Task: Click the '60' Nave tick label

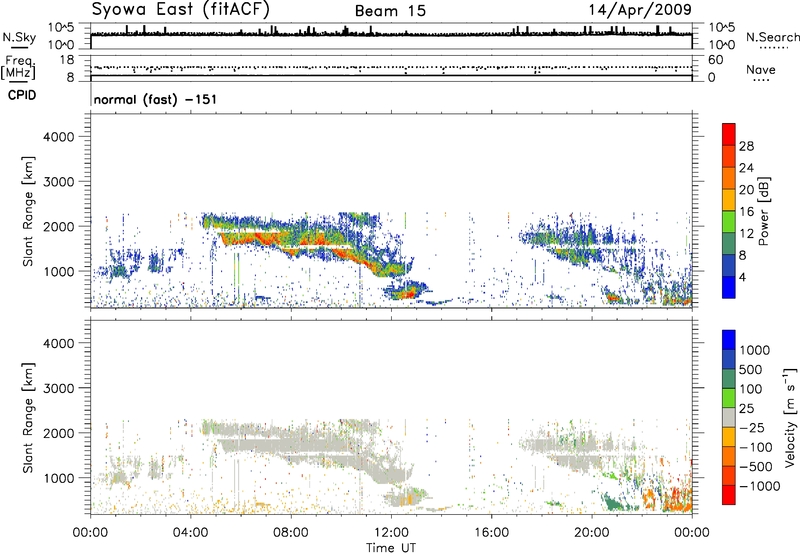Action: point(715,60)
